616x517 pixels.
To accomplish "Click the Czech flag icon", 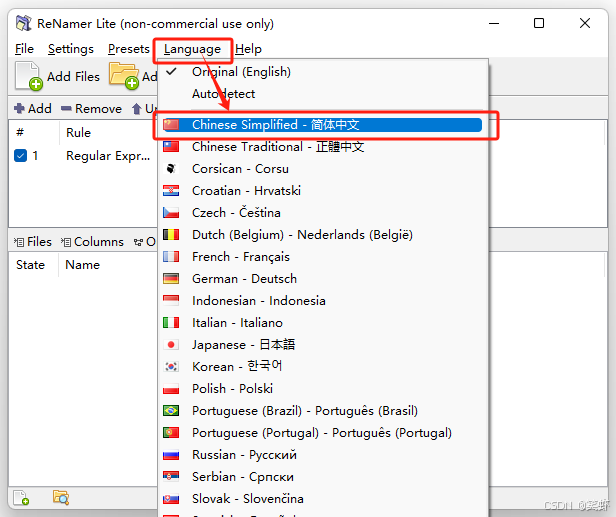I will [x=171, y=213].
